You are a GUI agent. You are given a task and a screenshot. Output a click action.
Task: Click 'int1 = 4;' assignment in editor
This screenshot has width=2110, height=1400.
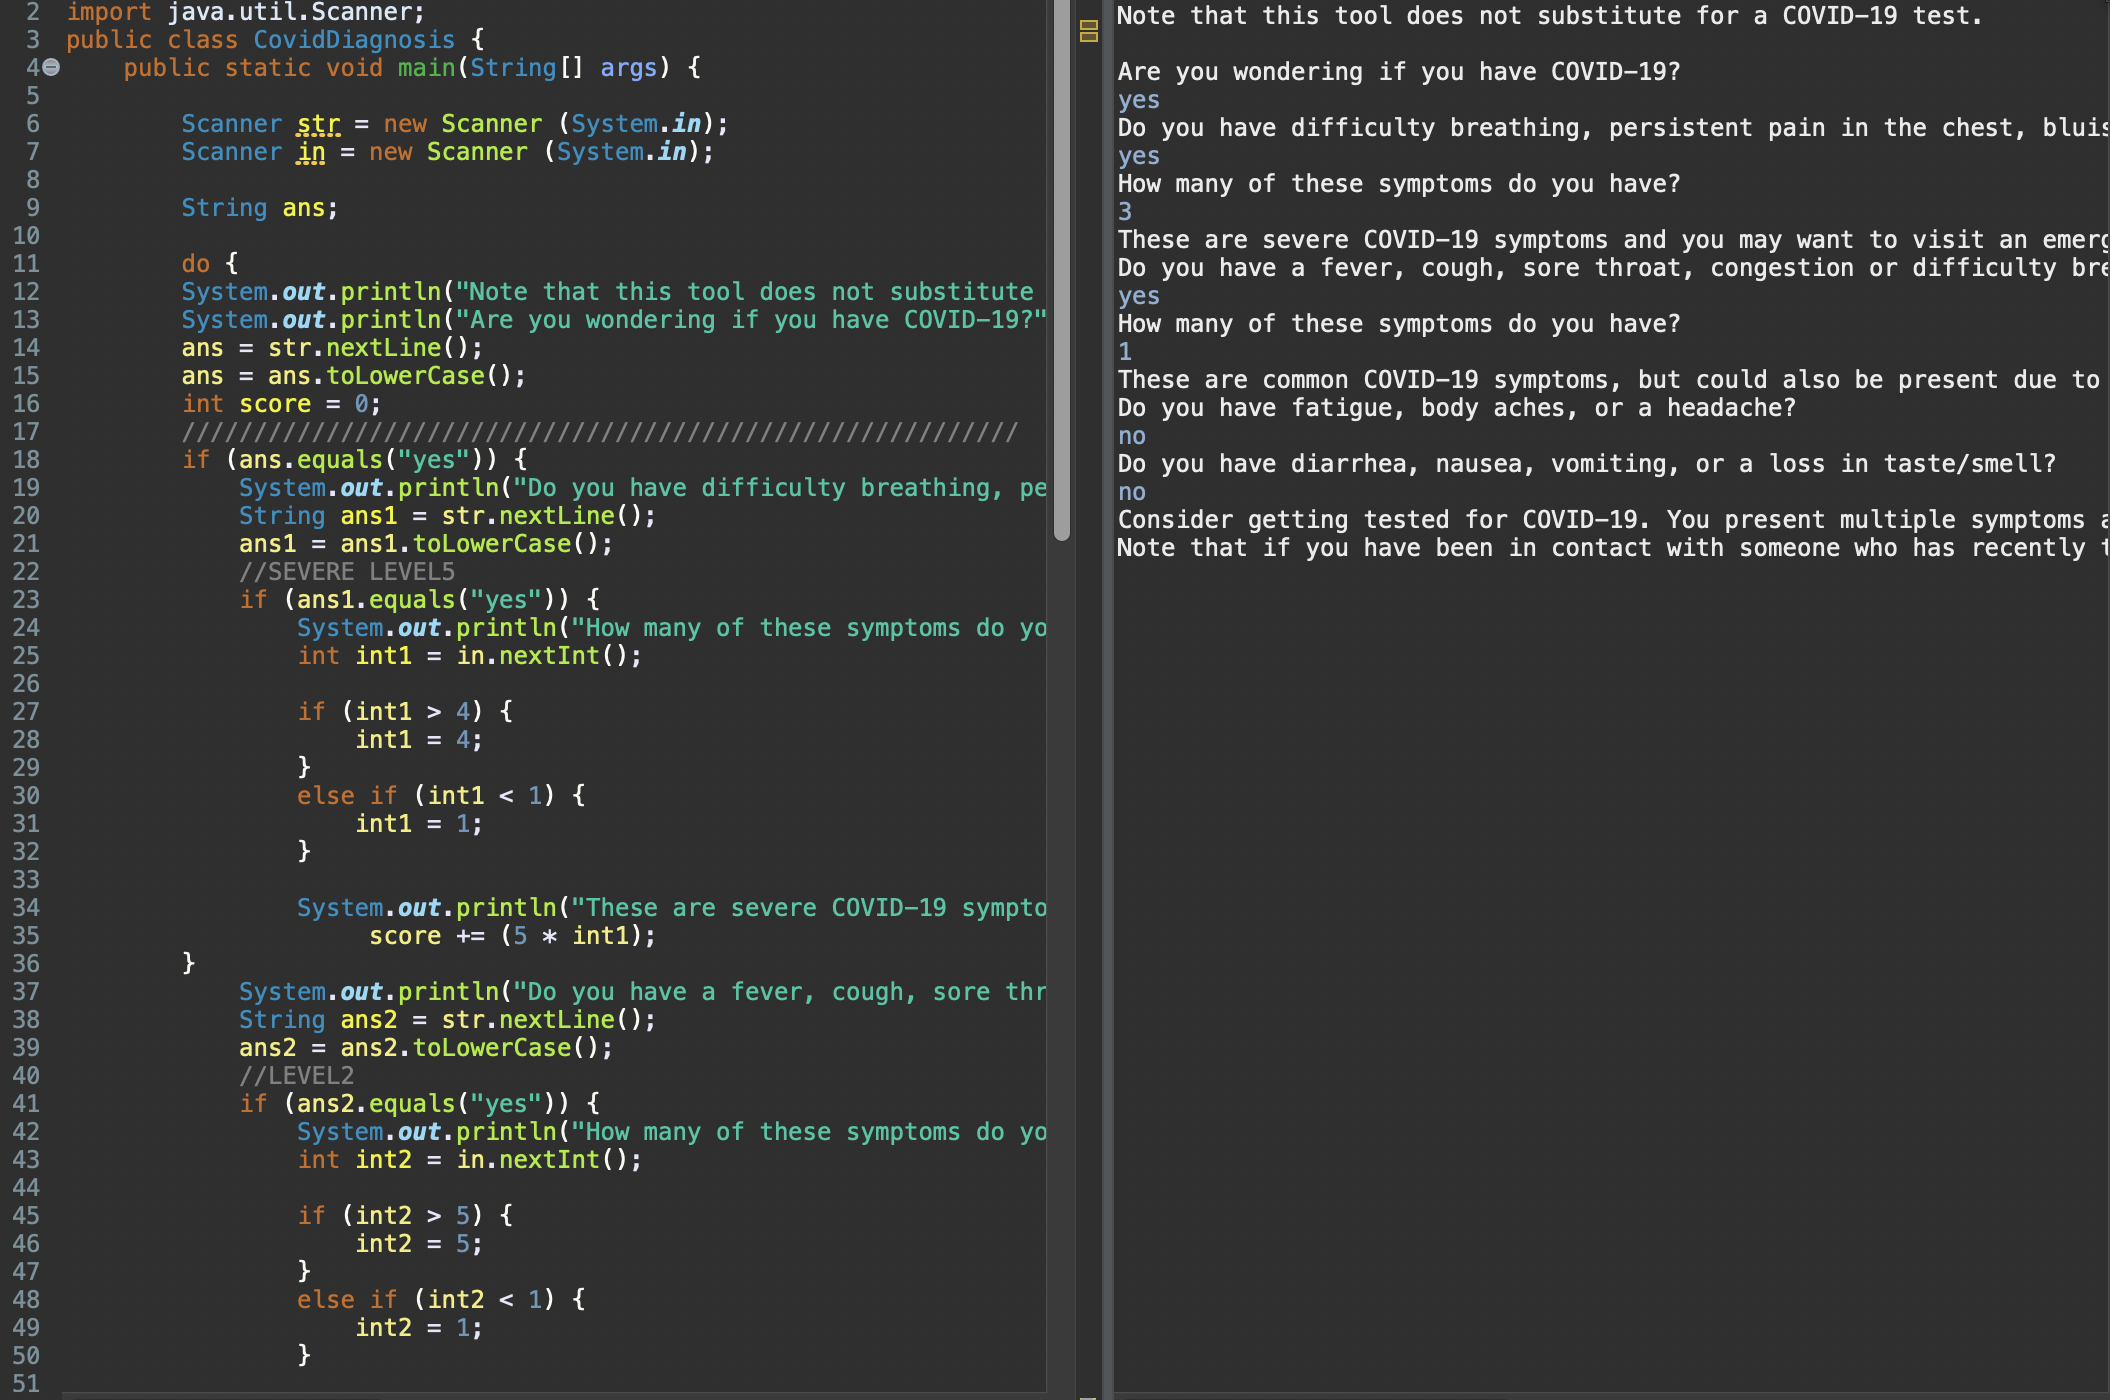(x=418, y=740)
